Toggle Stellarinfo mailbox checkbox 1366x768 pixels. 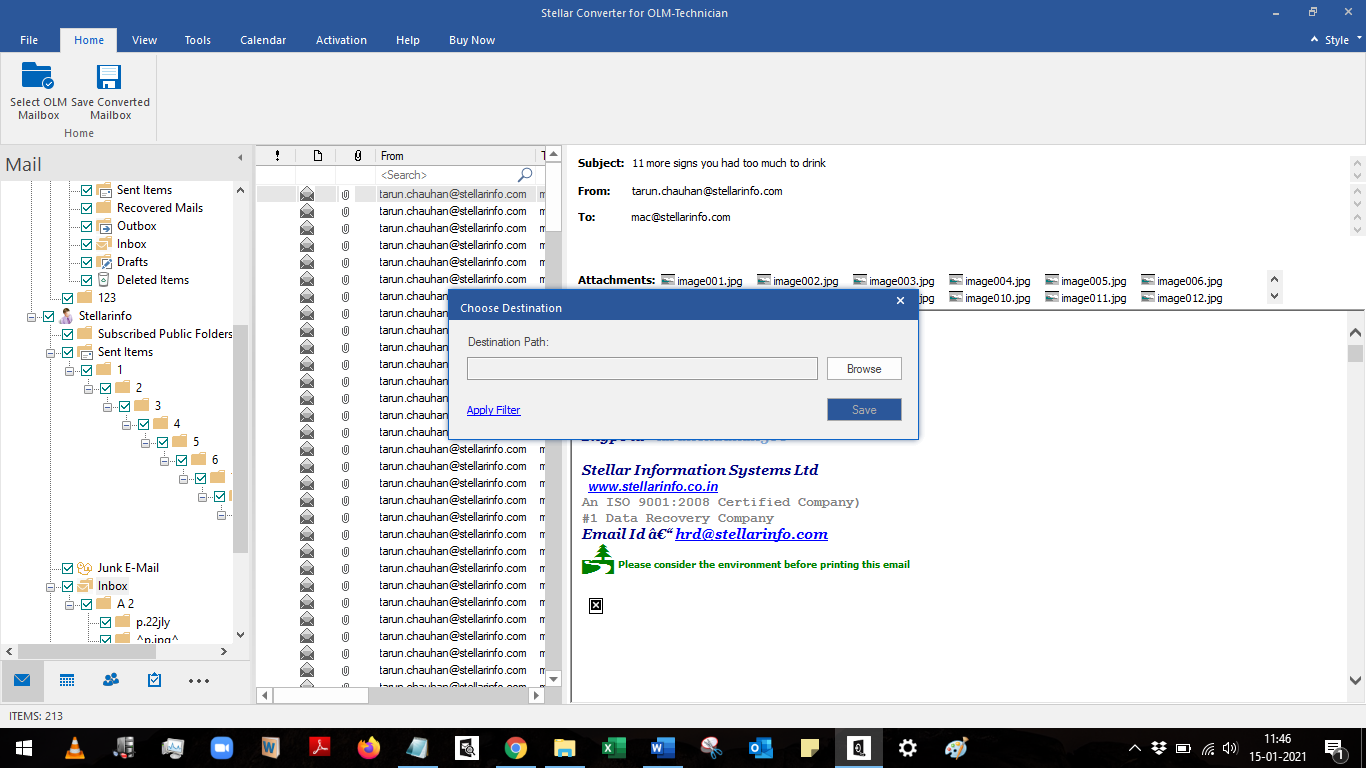49,316
